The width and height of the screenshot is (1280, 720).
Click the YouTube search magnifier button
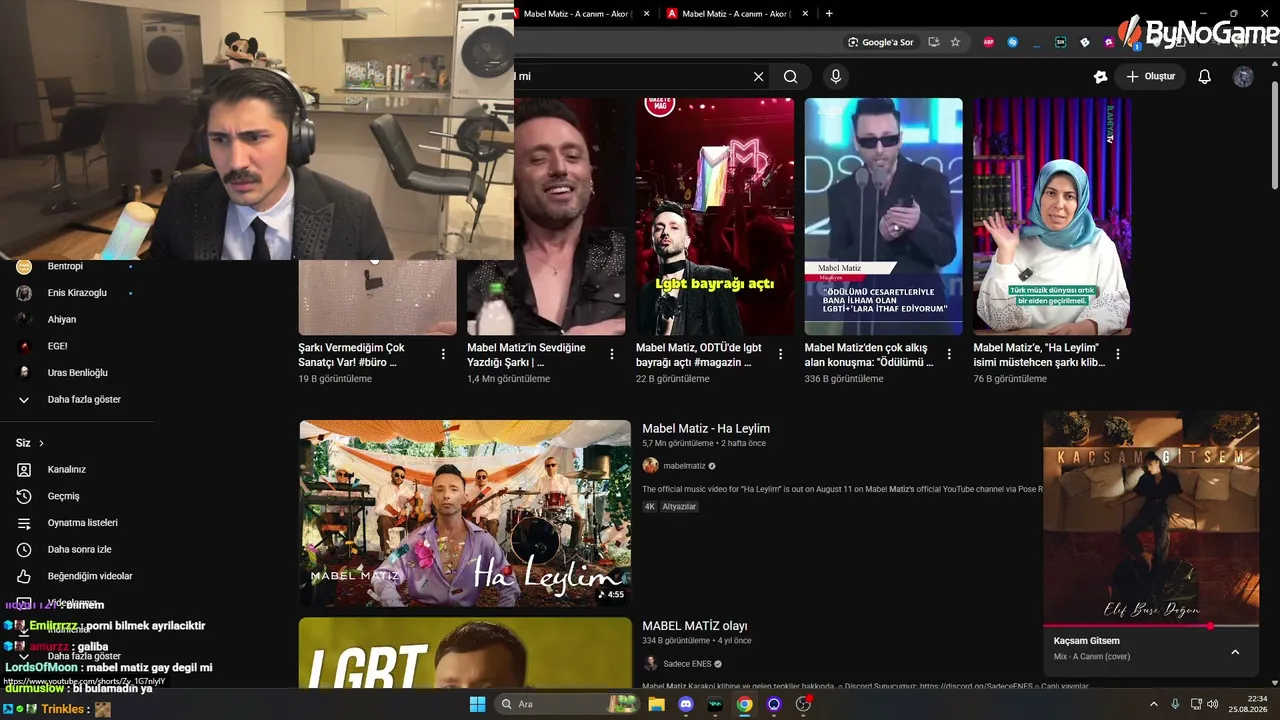click(790, 77)
